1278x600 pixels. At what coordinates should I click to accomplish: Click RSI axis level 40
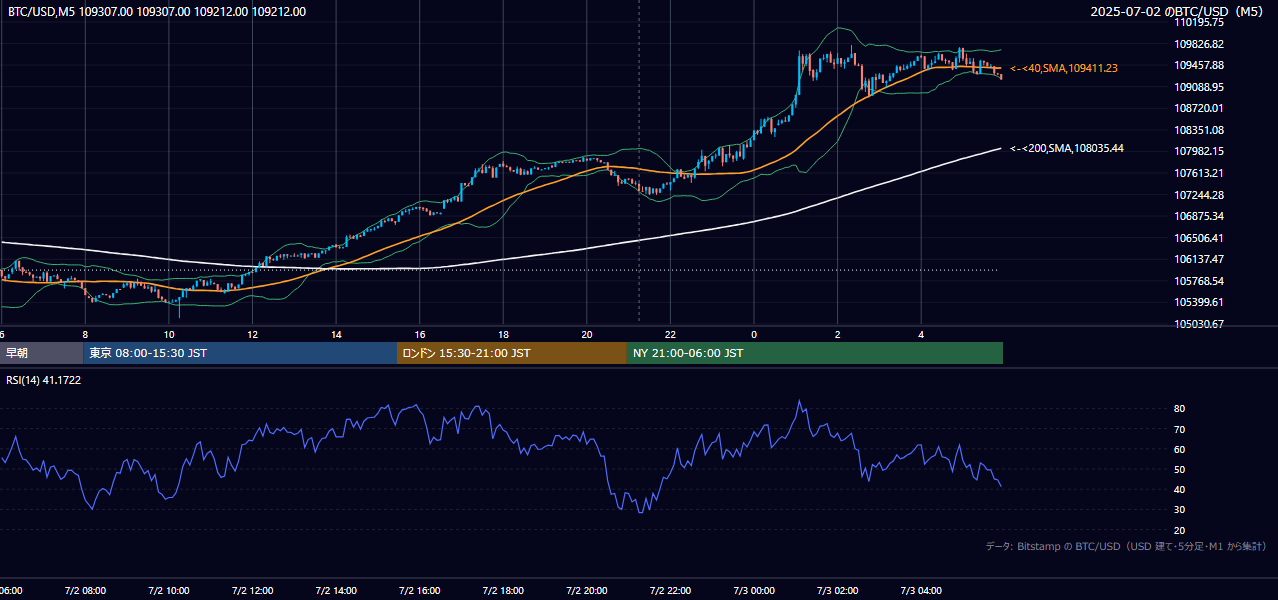click(1179, 490)
